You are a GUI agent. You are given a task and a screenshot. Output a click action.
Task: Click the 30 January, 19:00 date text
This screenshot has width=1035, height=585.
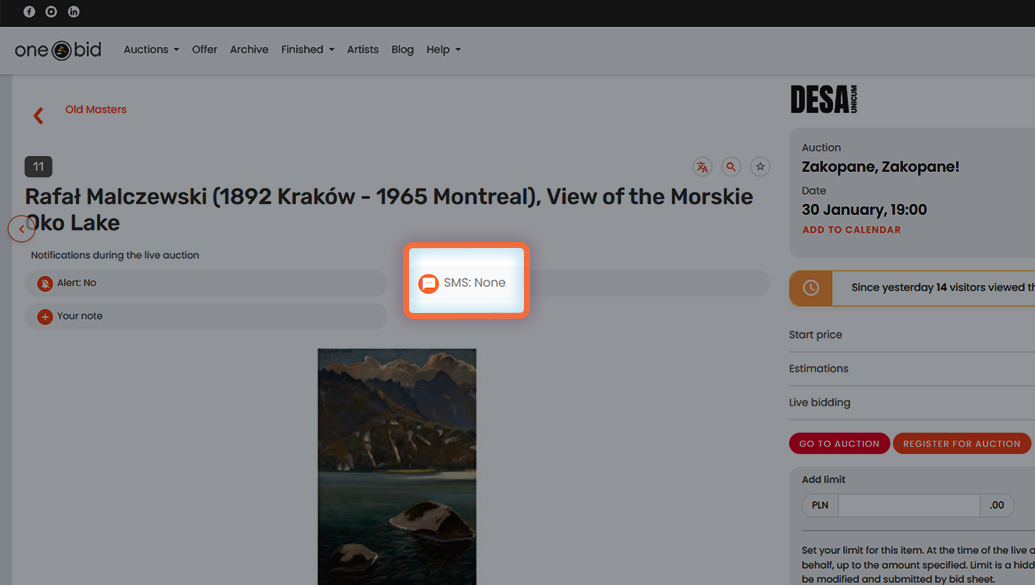click(x=864, y=210)
